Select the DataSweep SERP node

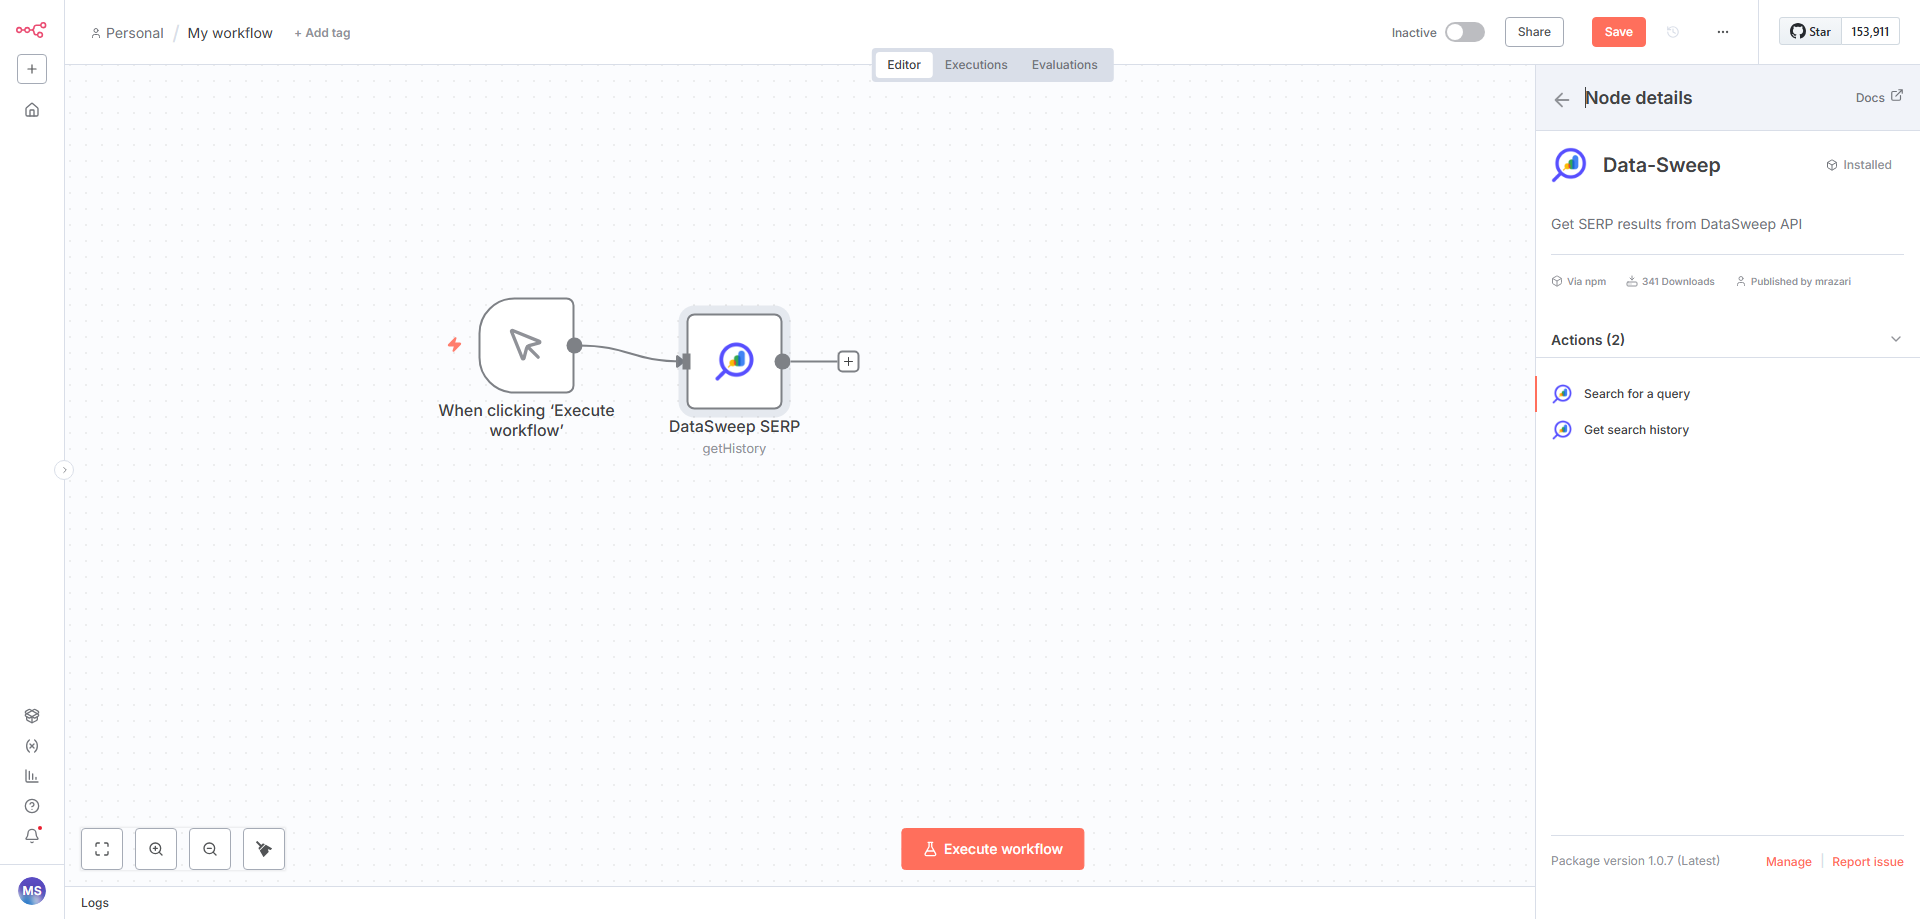[x=734, y=361]
